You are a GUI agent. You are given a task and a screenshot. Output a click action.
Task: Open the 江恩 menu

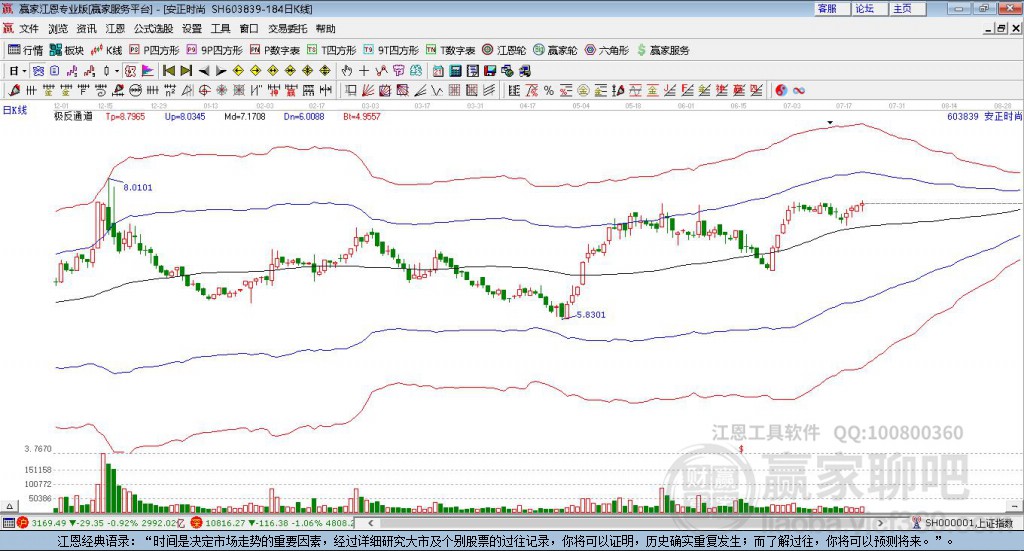pos(115,29)
